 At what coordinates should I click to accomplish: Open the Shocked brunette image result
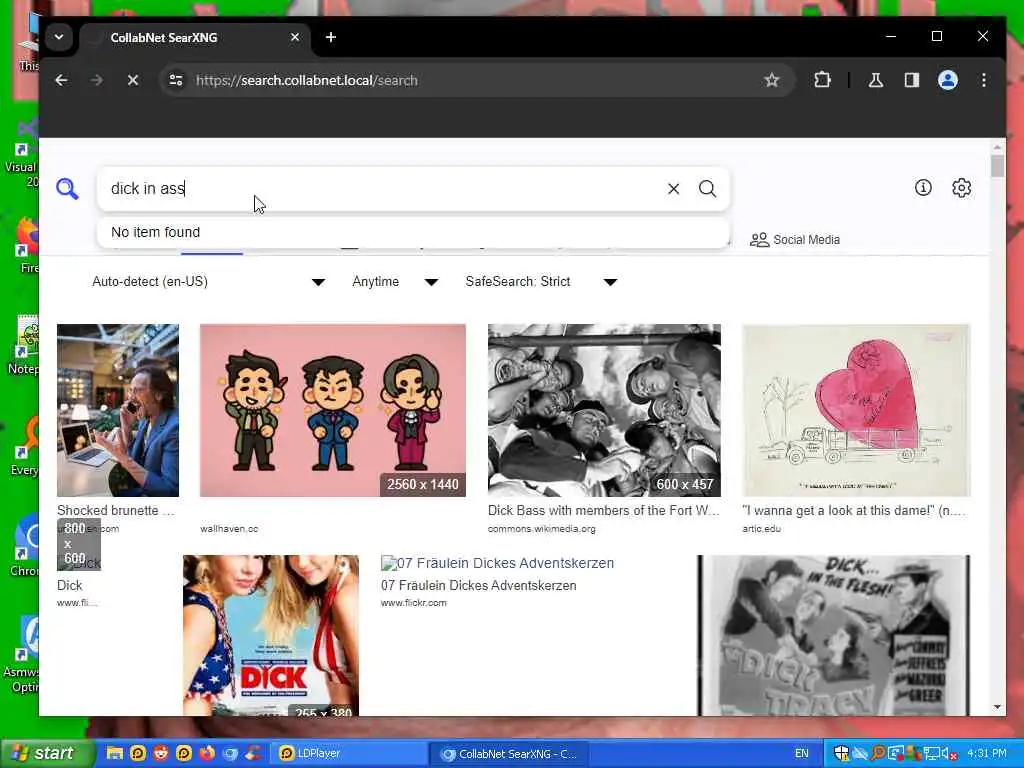click(118, 410)
